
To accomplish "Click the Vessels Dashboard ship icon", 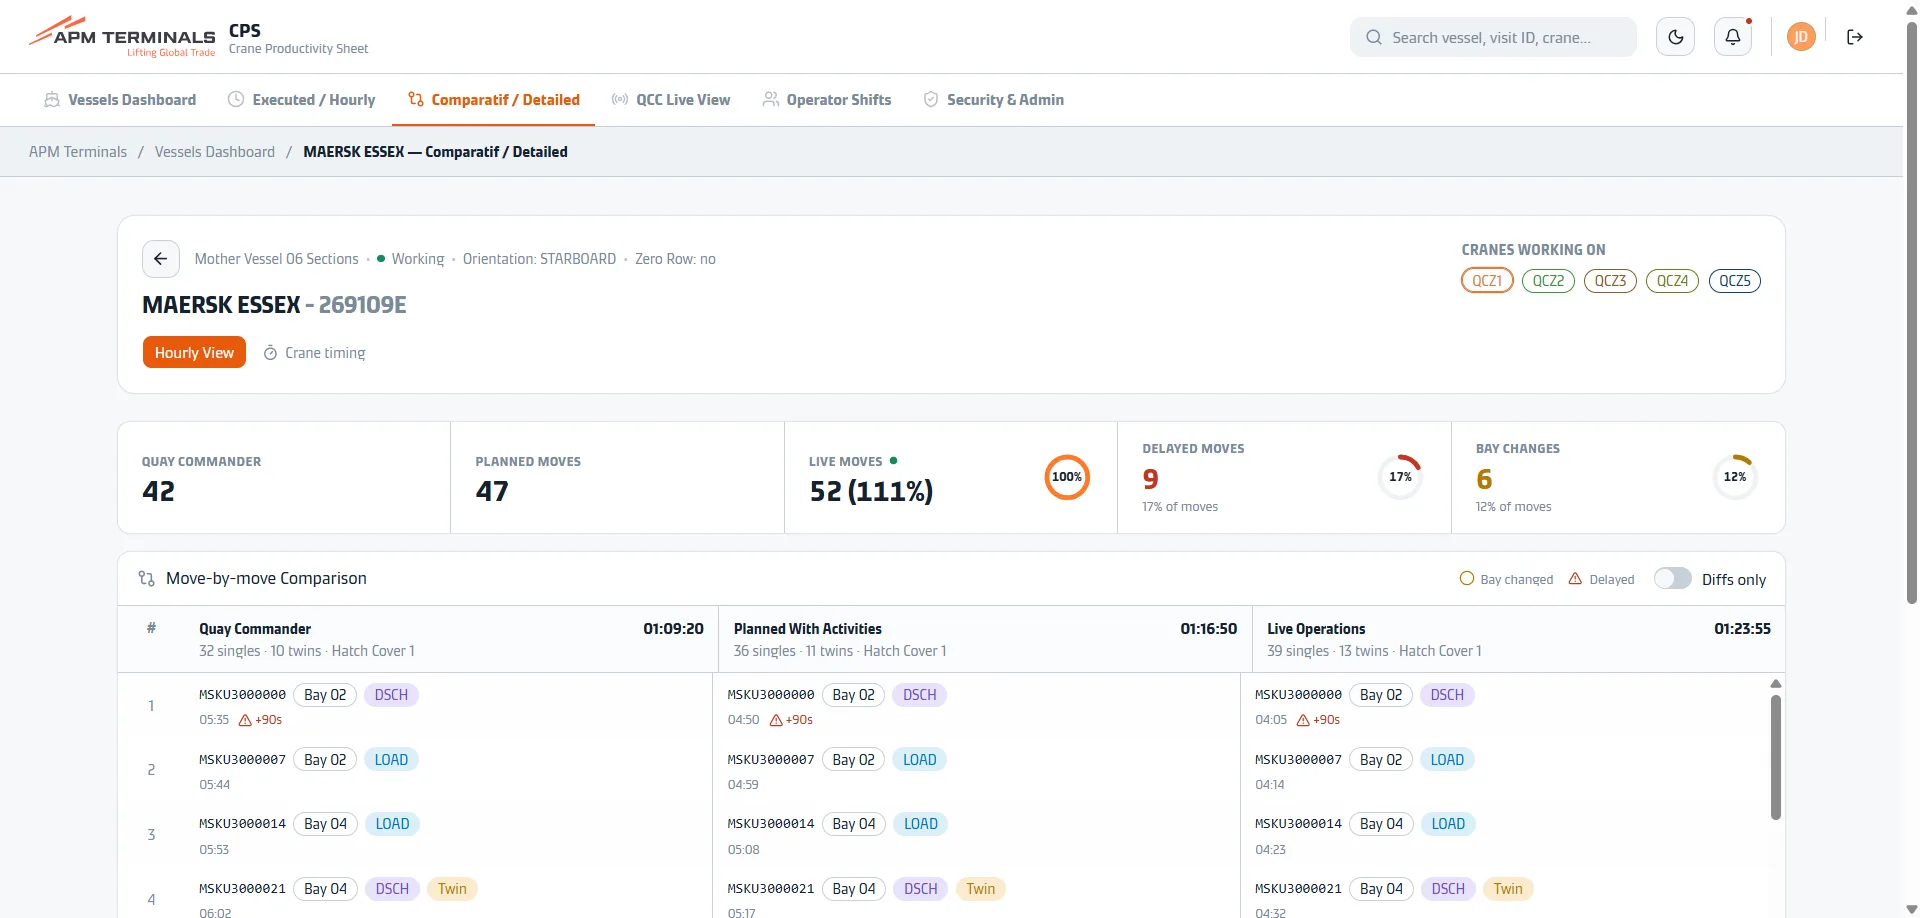I will coord(52,100).
